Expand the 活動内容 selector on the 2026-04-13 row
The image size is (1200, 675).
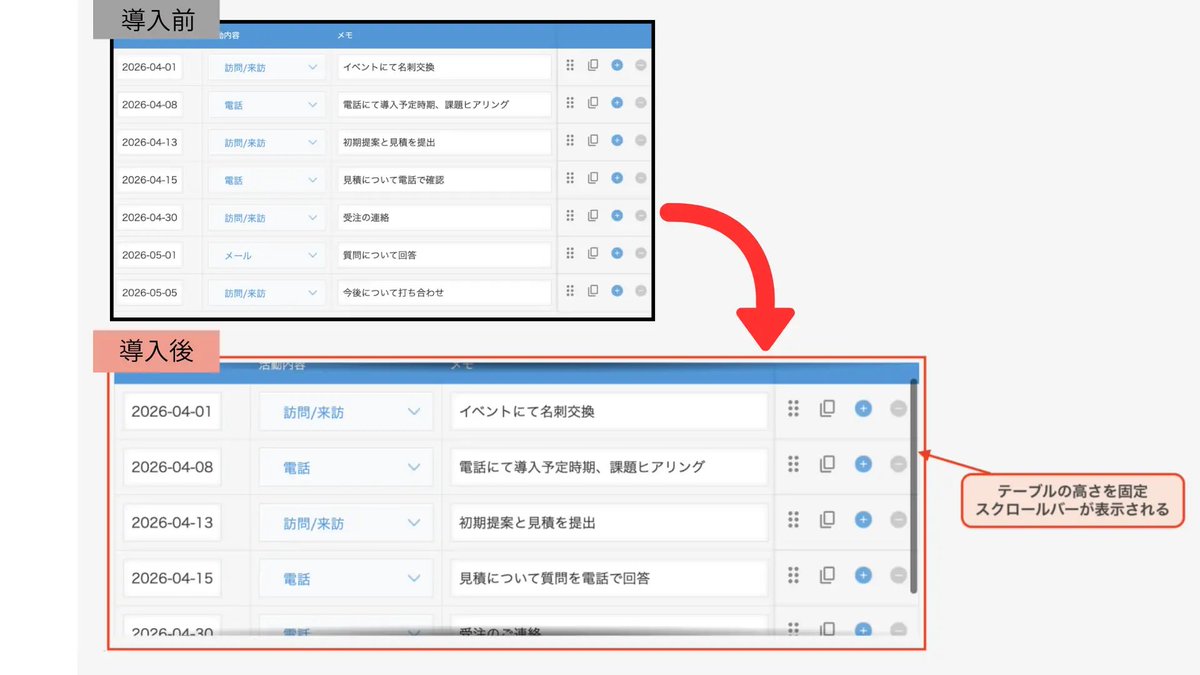(265, 141)
